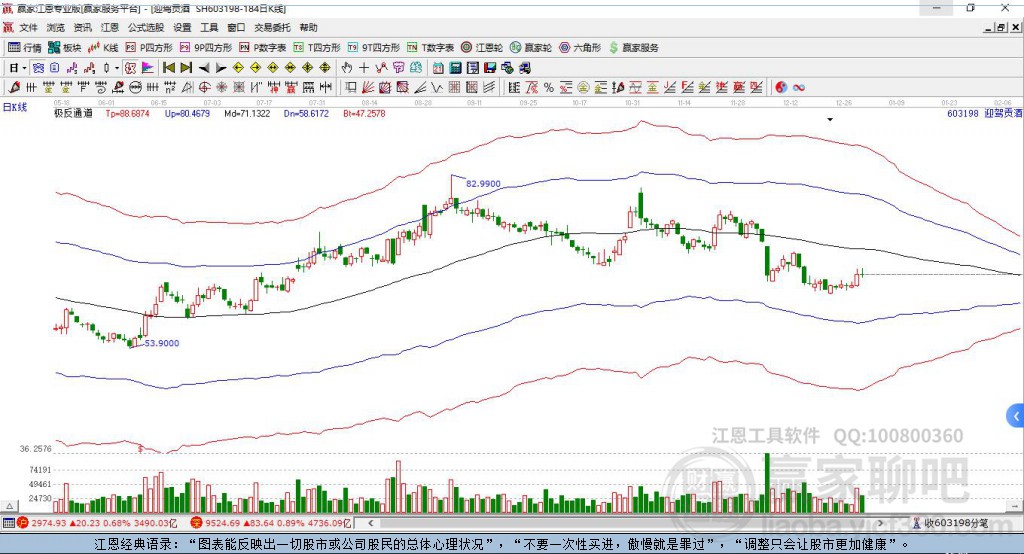Click the up triangle at volume panel corner
Screen dimensions: 1024x554
(x=9, y=506)
